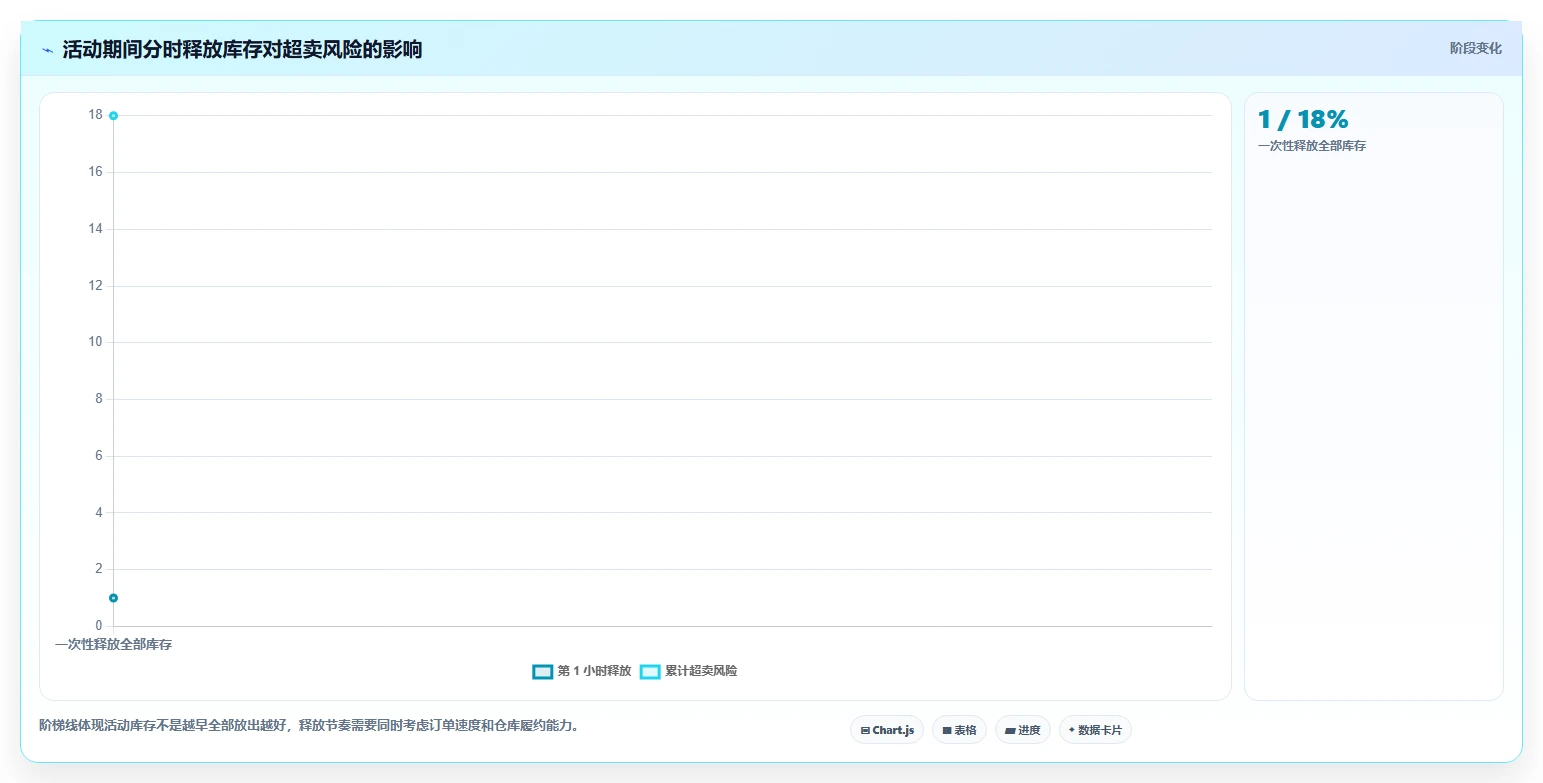Viewport: 1543px width, 783px height.
Task: Click the footnote starting with 阶梯线体现活动库存
Action: (x=309, y=726)
